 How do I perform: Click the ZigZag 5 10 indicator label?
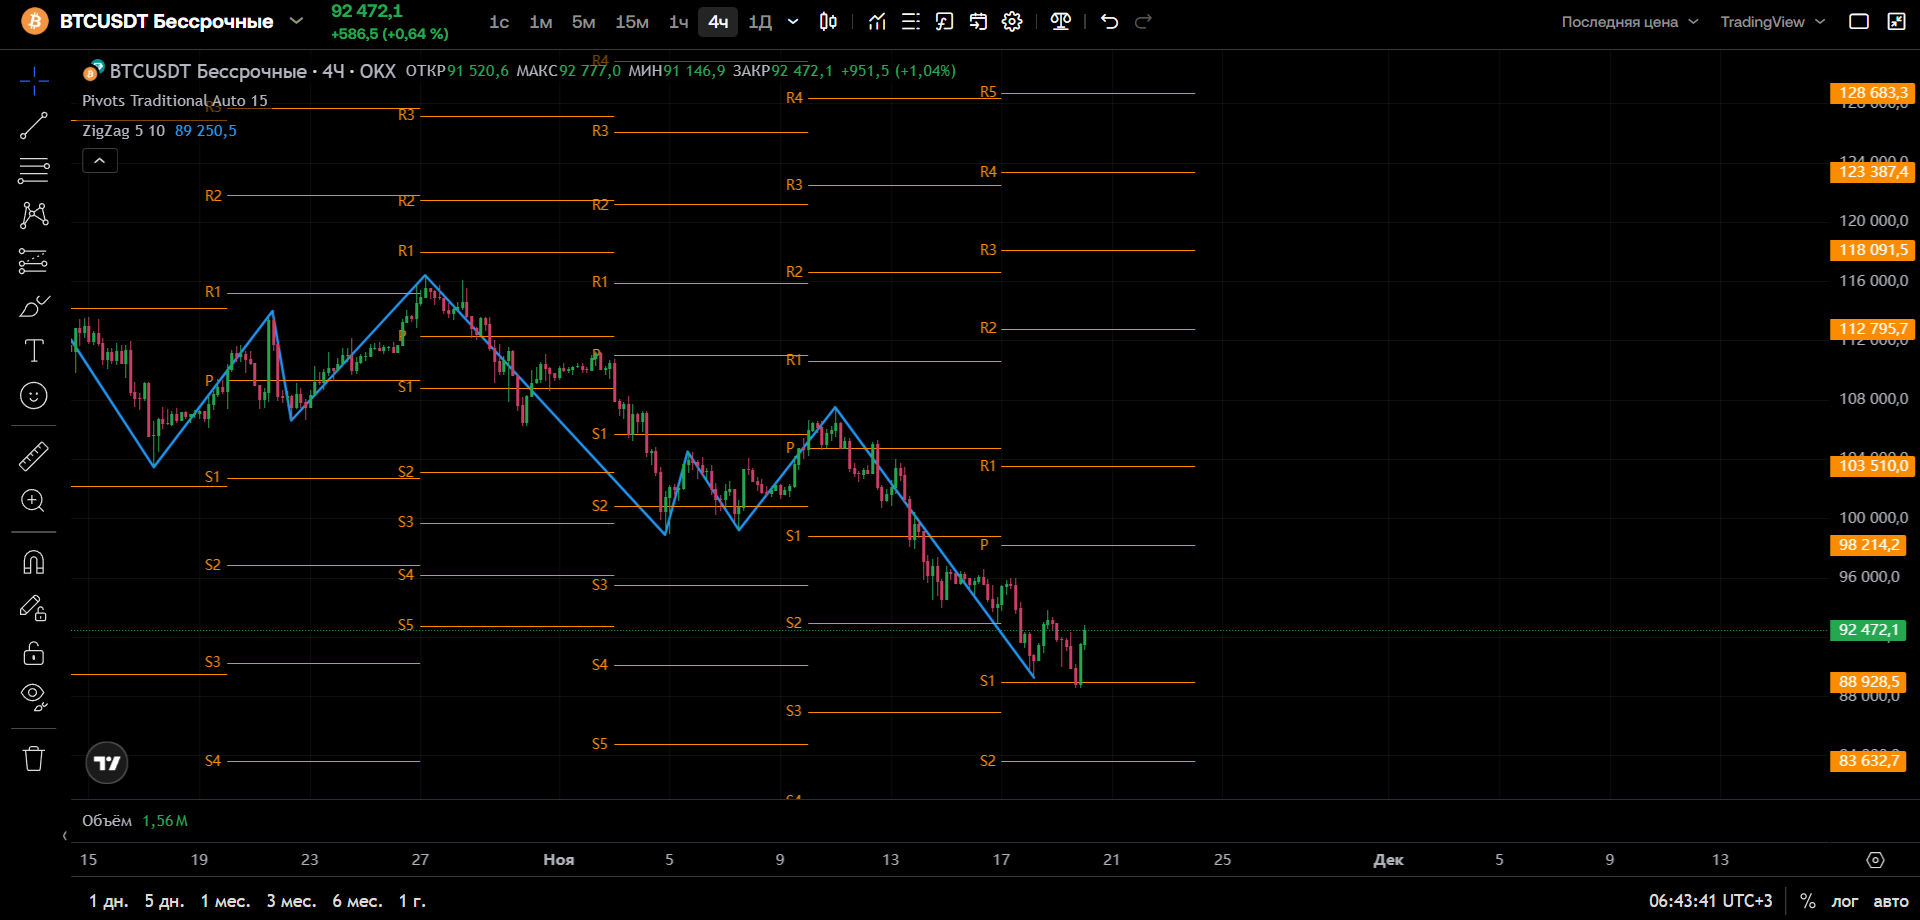124,131
